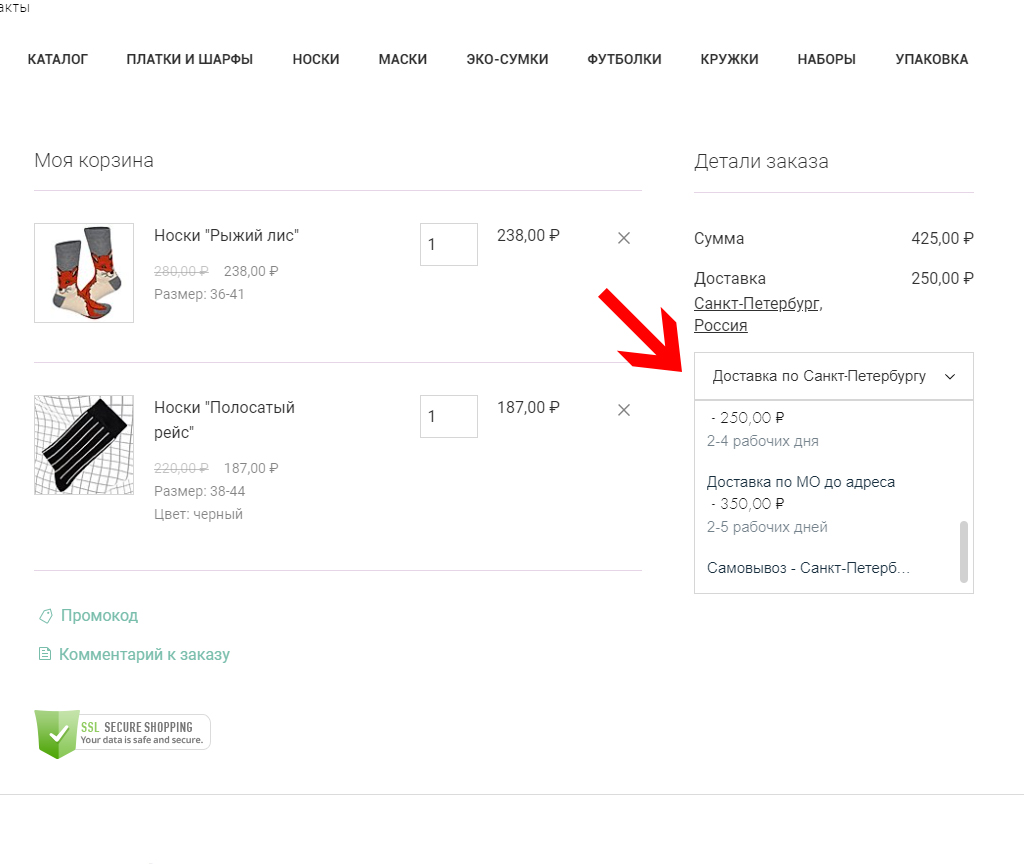Click the promo code tag icon

[x=45, y=616]
